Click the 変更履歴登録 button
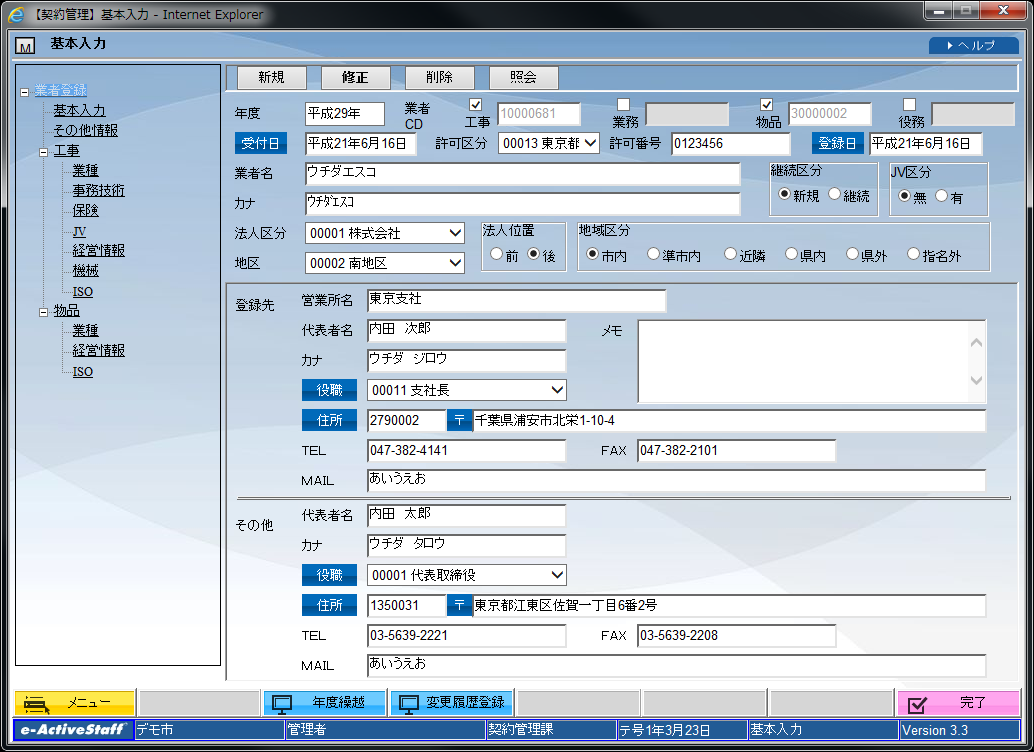This screenshot has height=752, width=1034. 452,703
